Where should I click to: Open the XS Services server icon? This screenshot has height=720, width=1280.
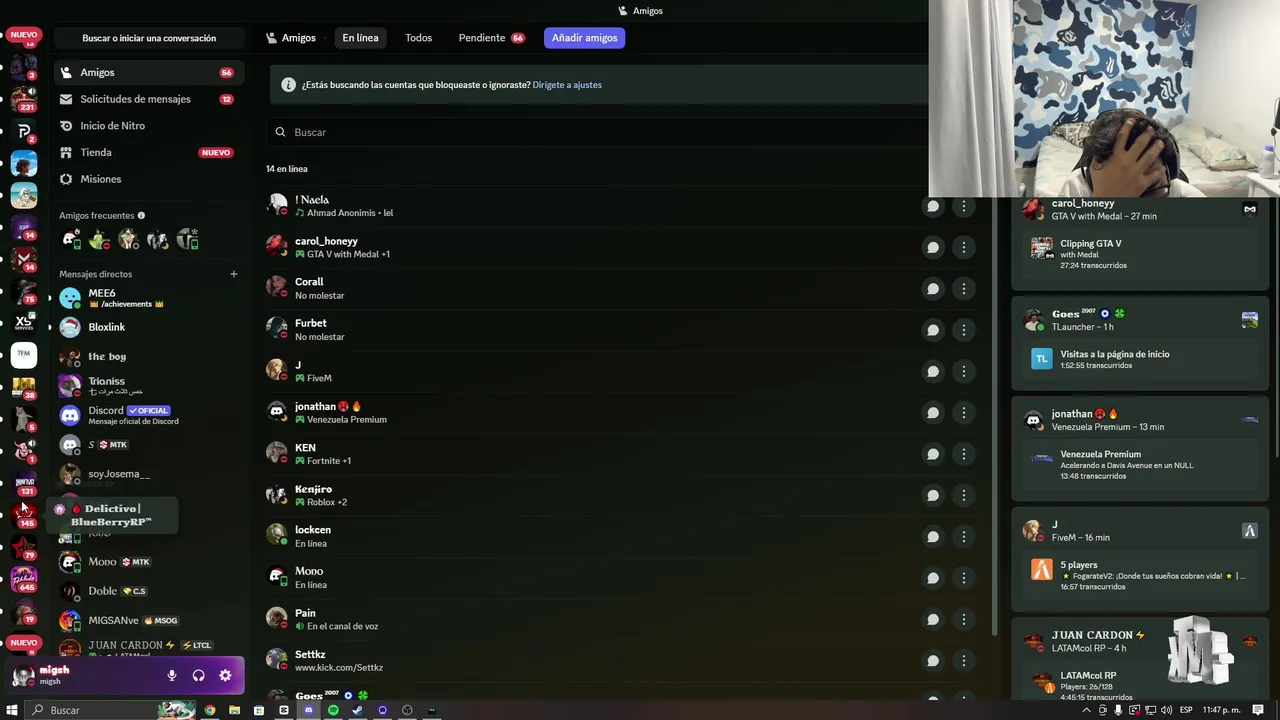(24, 322)
